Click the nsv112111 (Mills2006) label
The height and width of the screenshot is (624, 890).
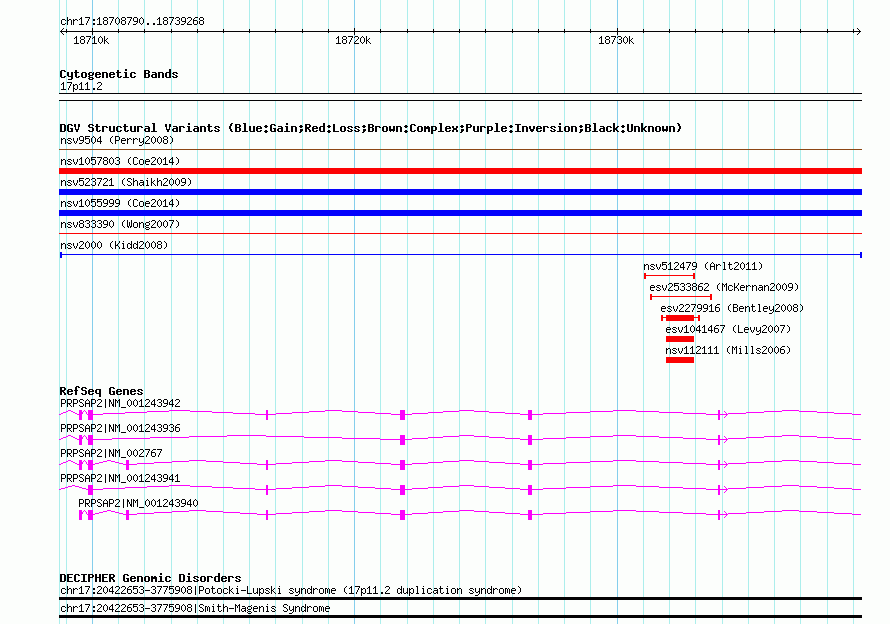(728, 350)
